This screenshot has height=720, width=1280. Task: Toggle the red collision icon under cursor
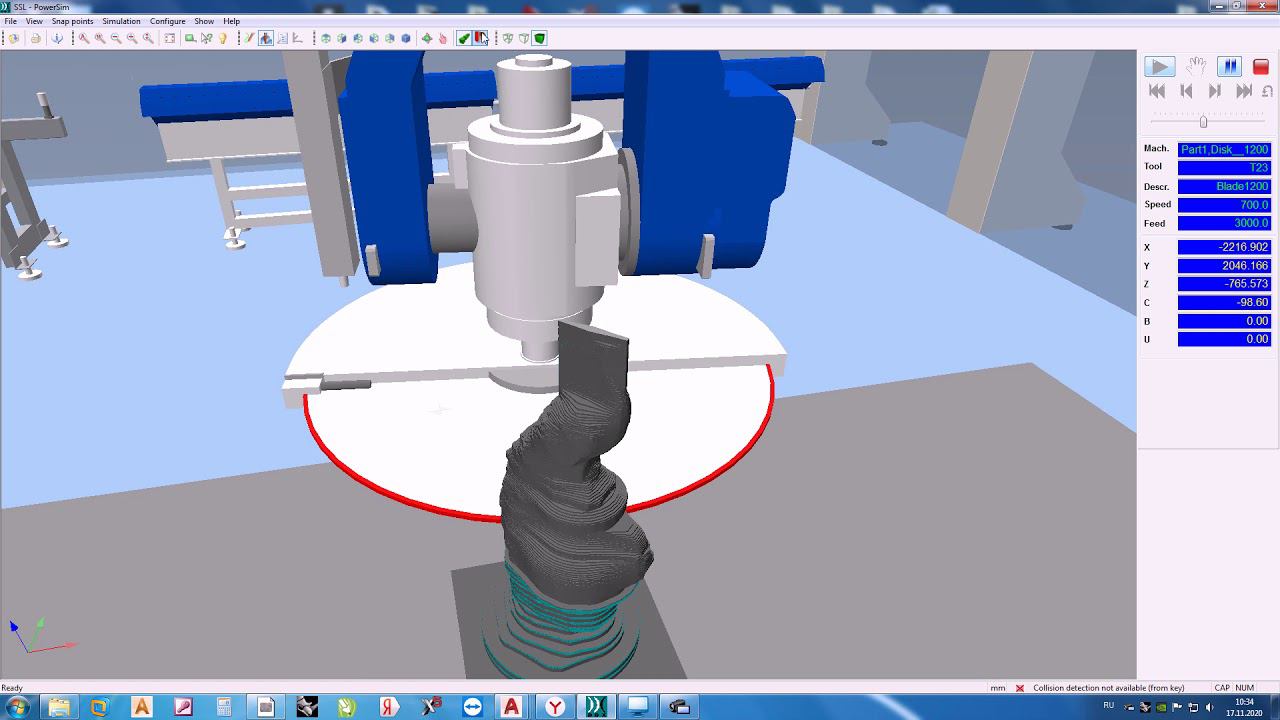pos(481,38)
